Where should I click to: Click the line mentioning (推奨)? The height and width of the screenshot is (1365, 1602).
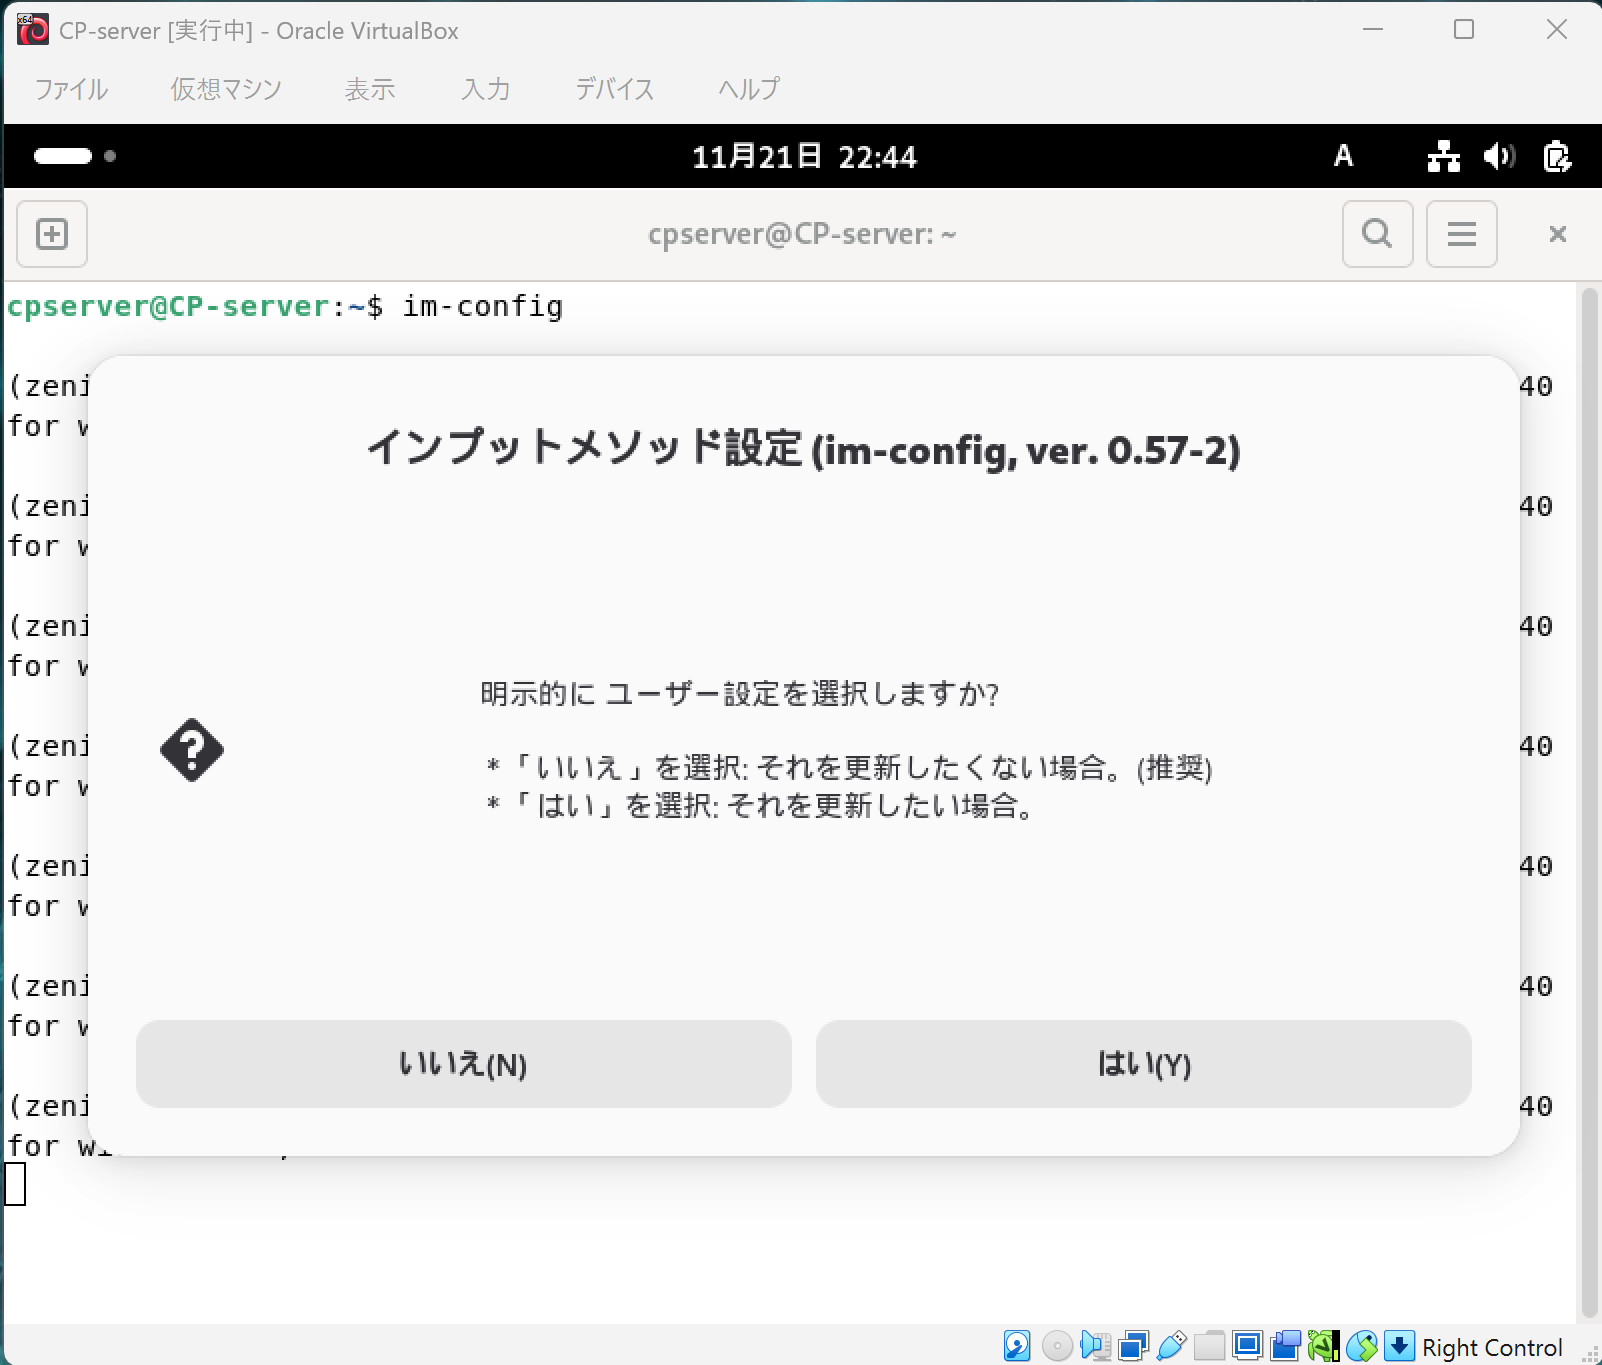[849, 767]
